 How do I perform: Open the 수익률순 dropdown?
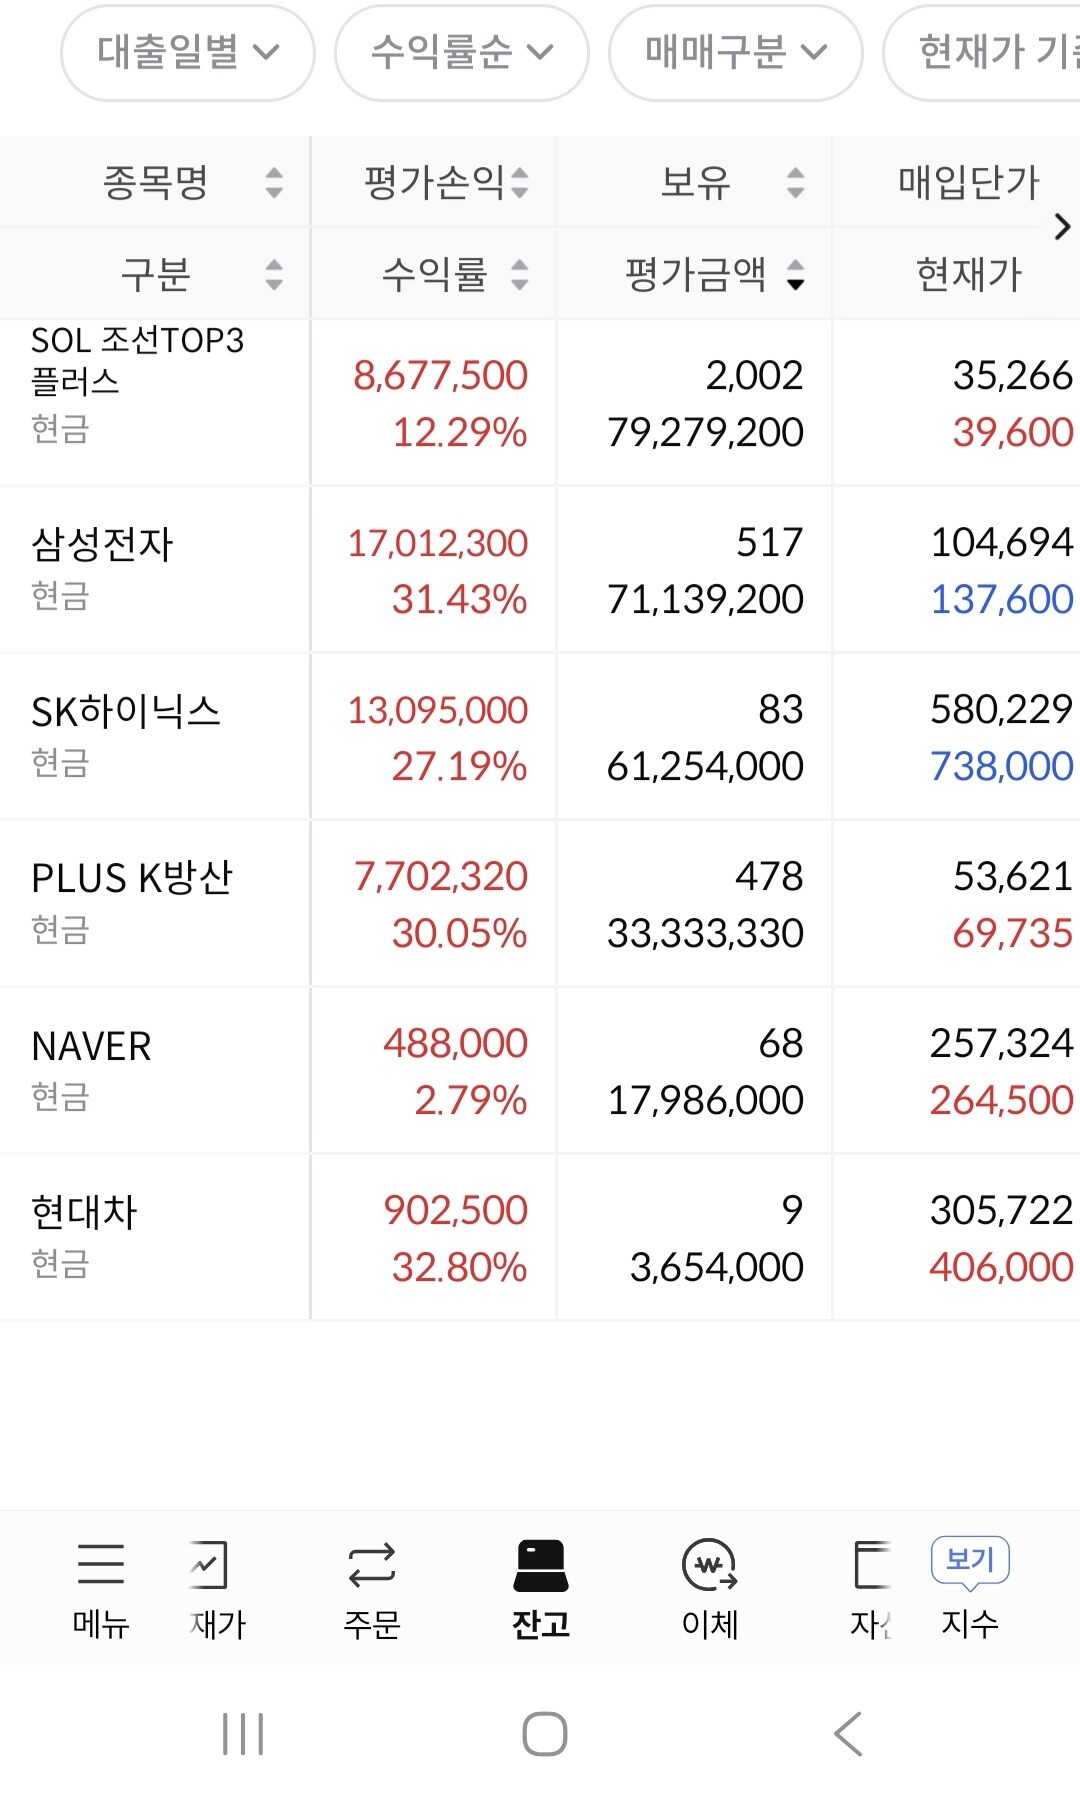(x=462, y=52)
